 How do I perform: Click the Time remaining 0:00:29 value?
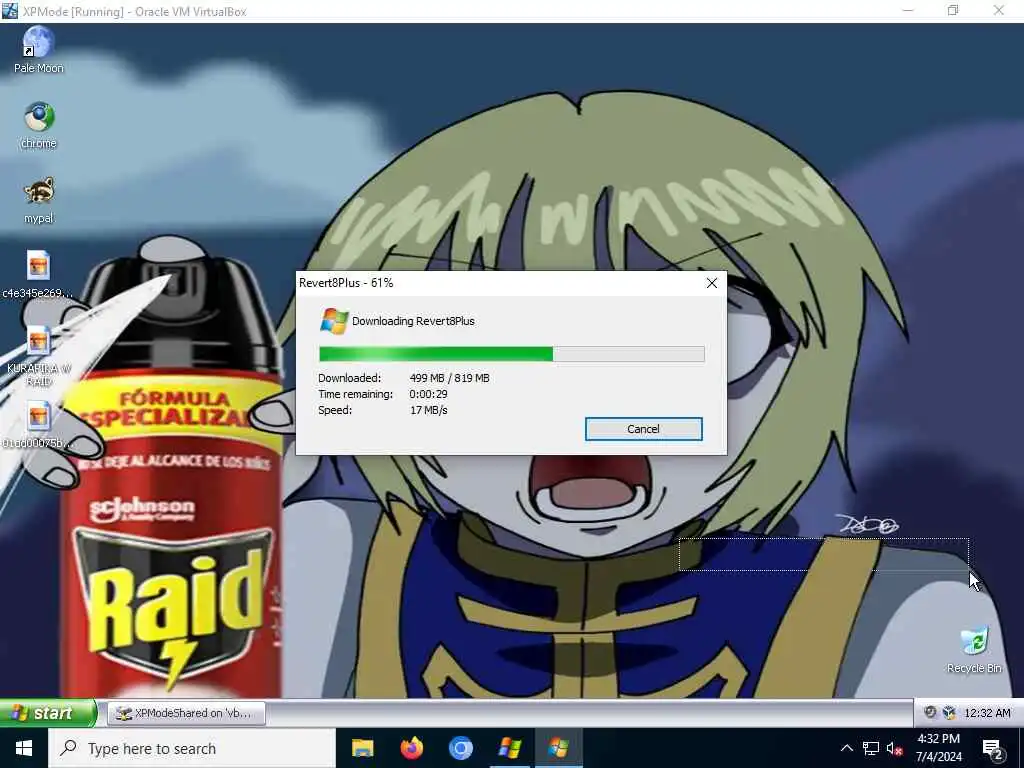click(428, 394)
